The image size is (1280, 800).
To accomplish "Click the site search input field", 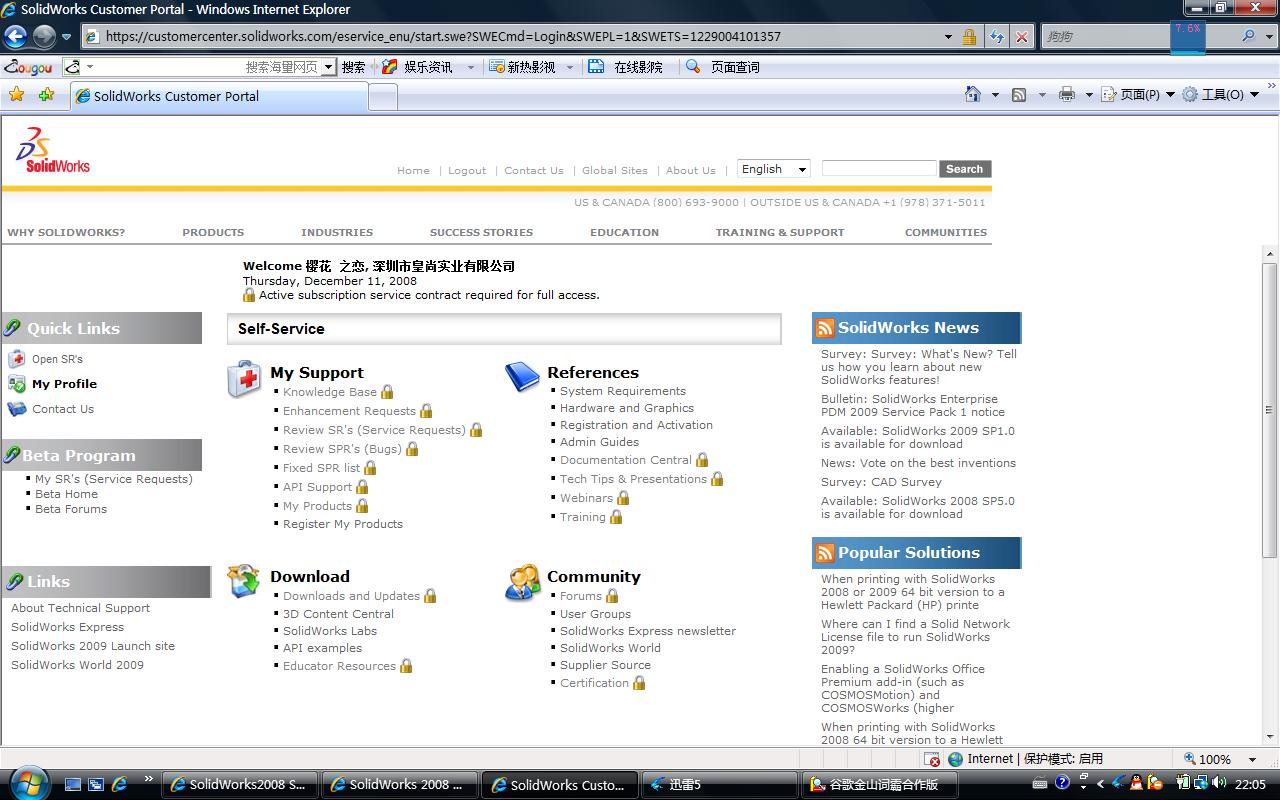I will [879, 168].
